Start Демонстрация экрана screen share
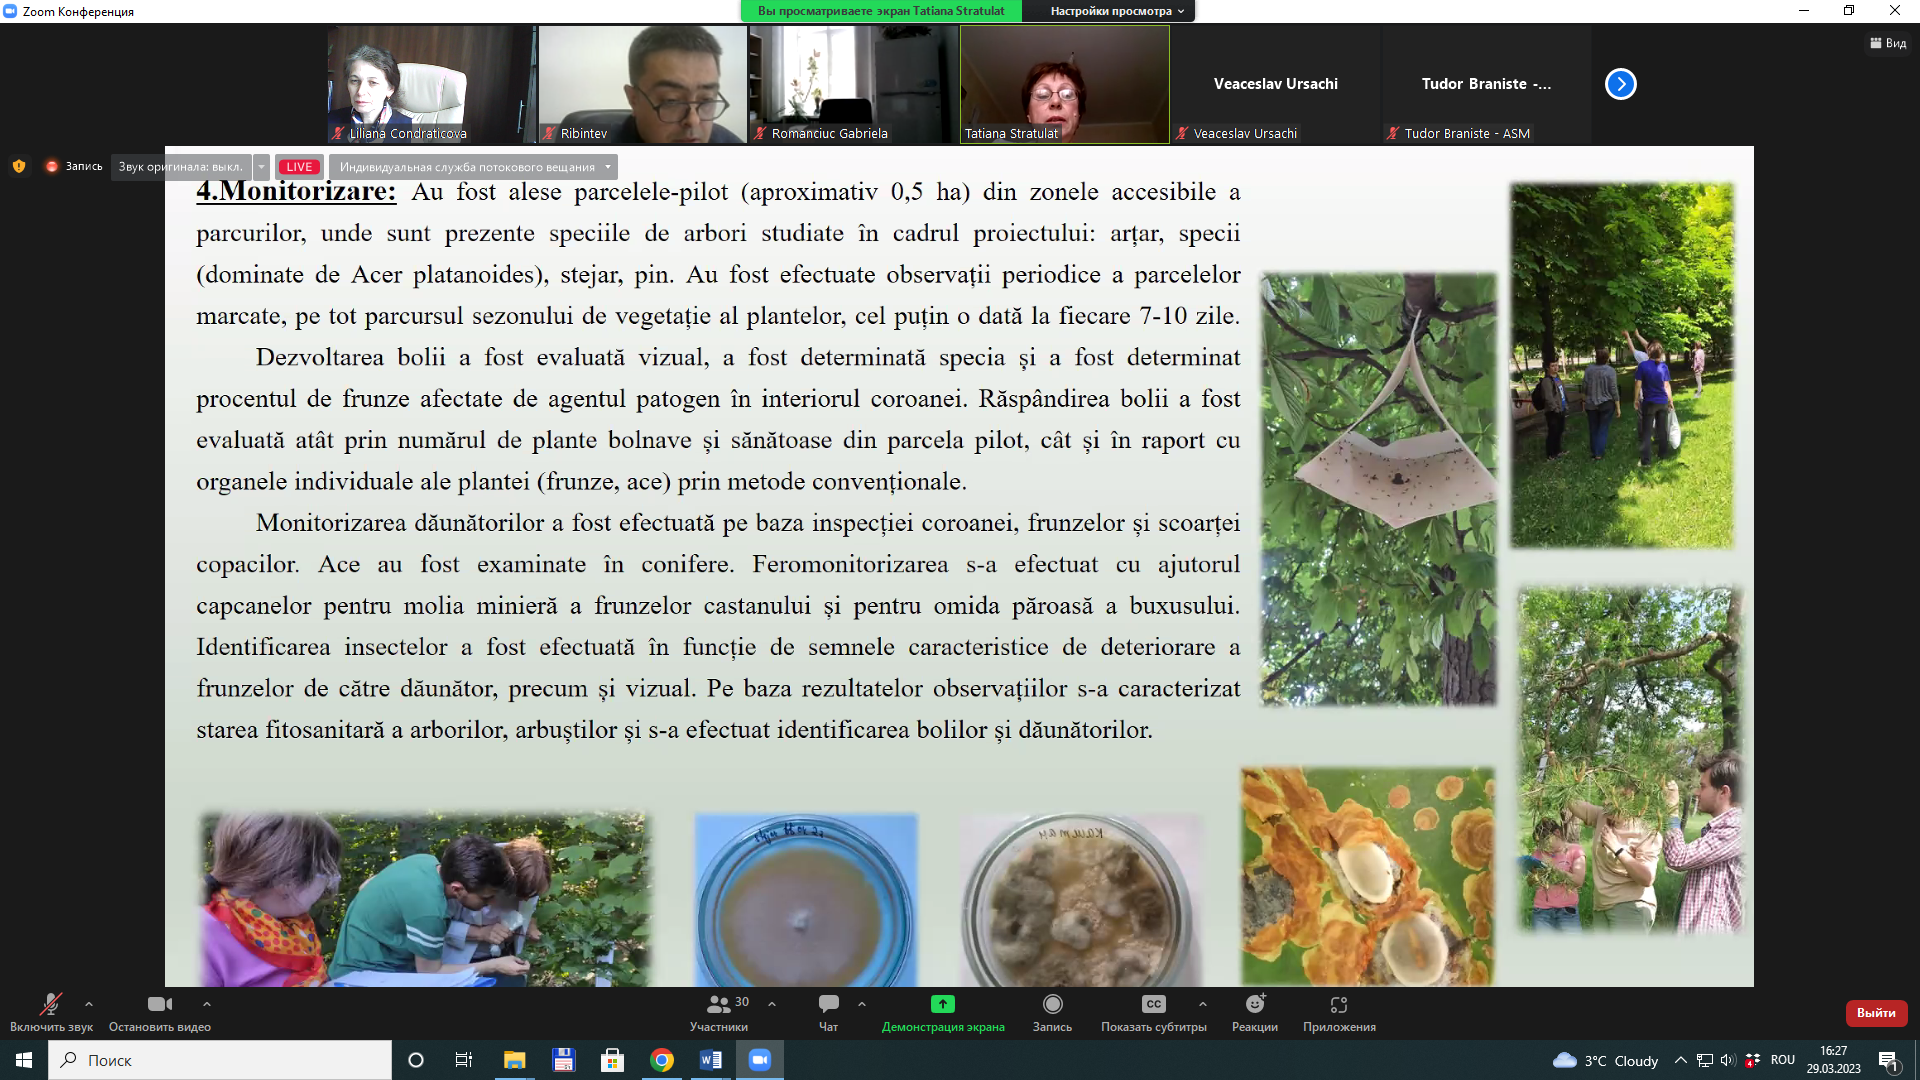The image size is (1920, 1080). click(943, 1012)
